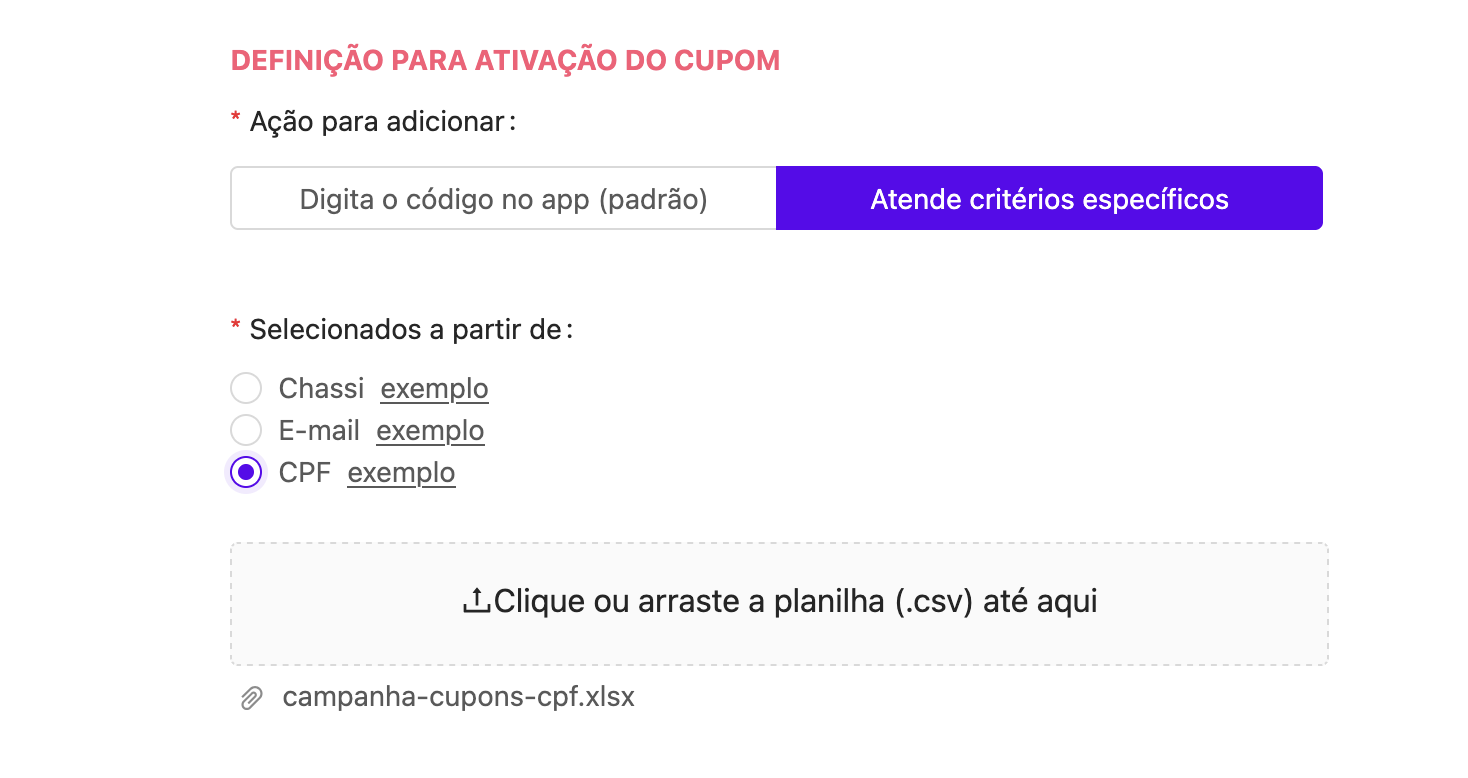Click the E-mail option label text
Image resolution: width=1468 pixels, height=778 pixels.
[319, 430]
